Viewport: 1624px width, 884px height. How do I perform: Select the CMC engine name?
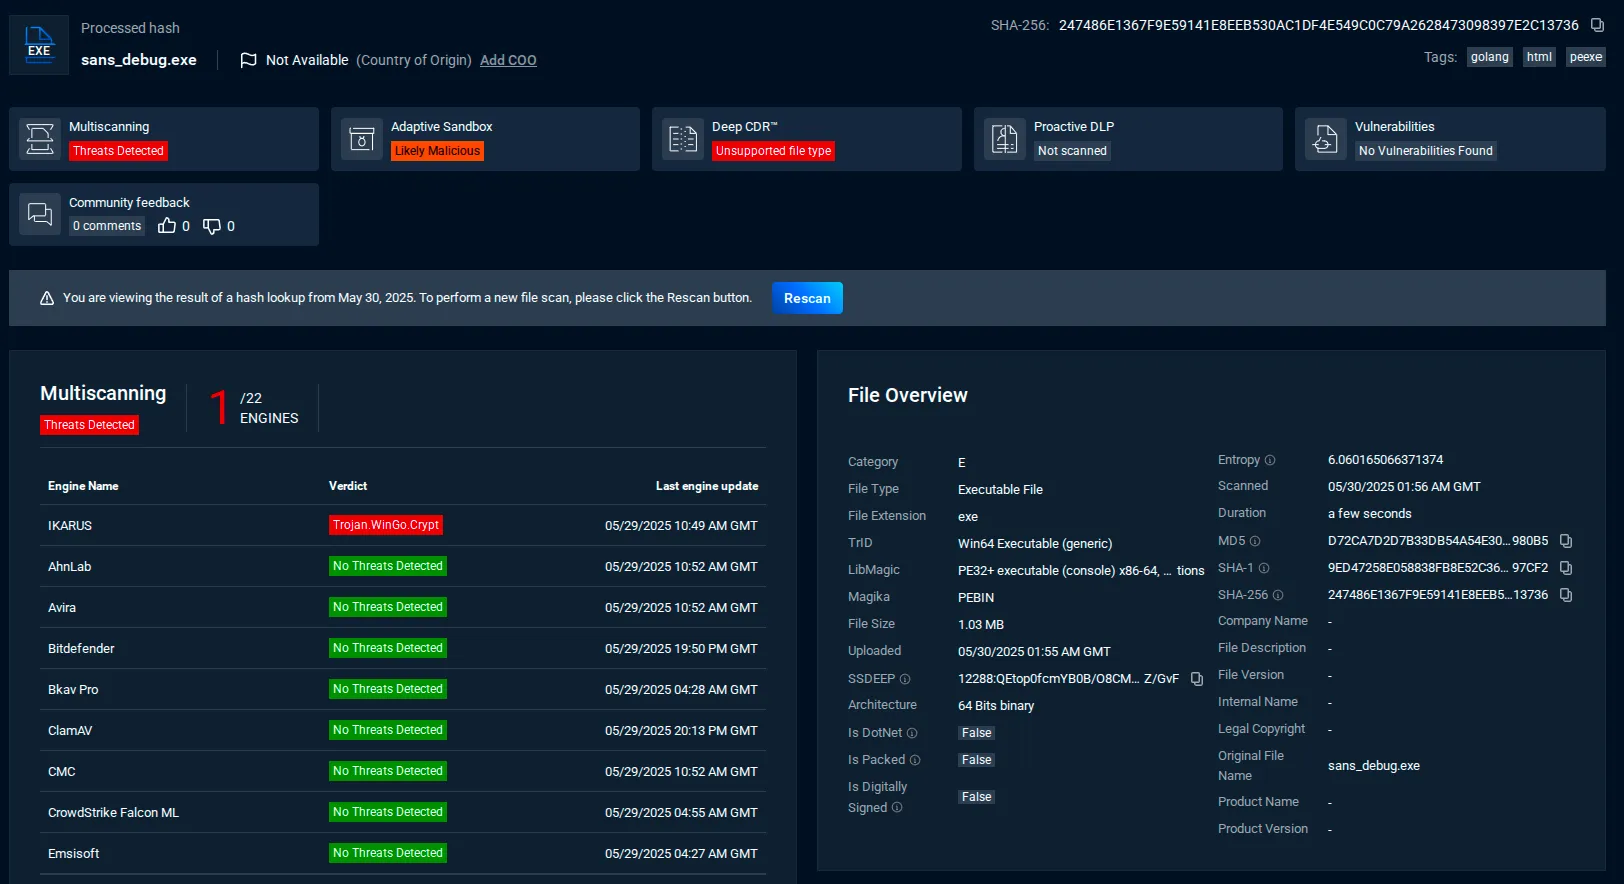(x=62, y=772)
